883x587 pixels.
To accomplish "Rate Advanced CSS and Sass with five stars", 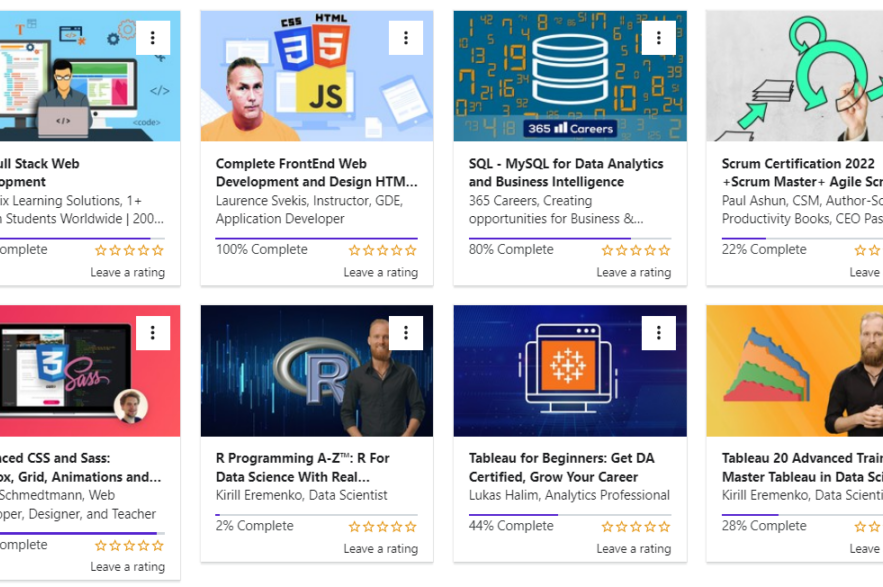I will pyautogui.click(x=158, y=545).
